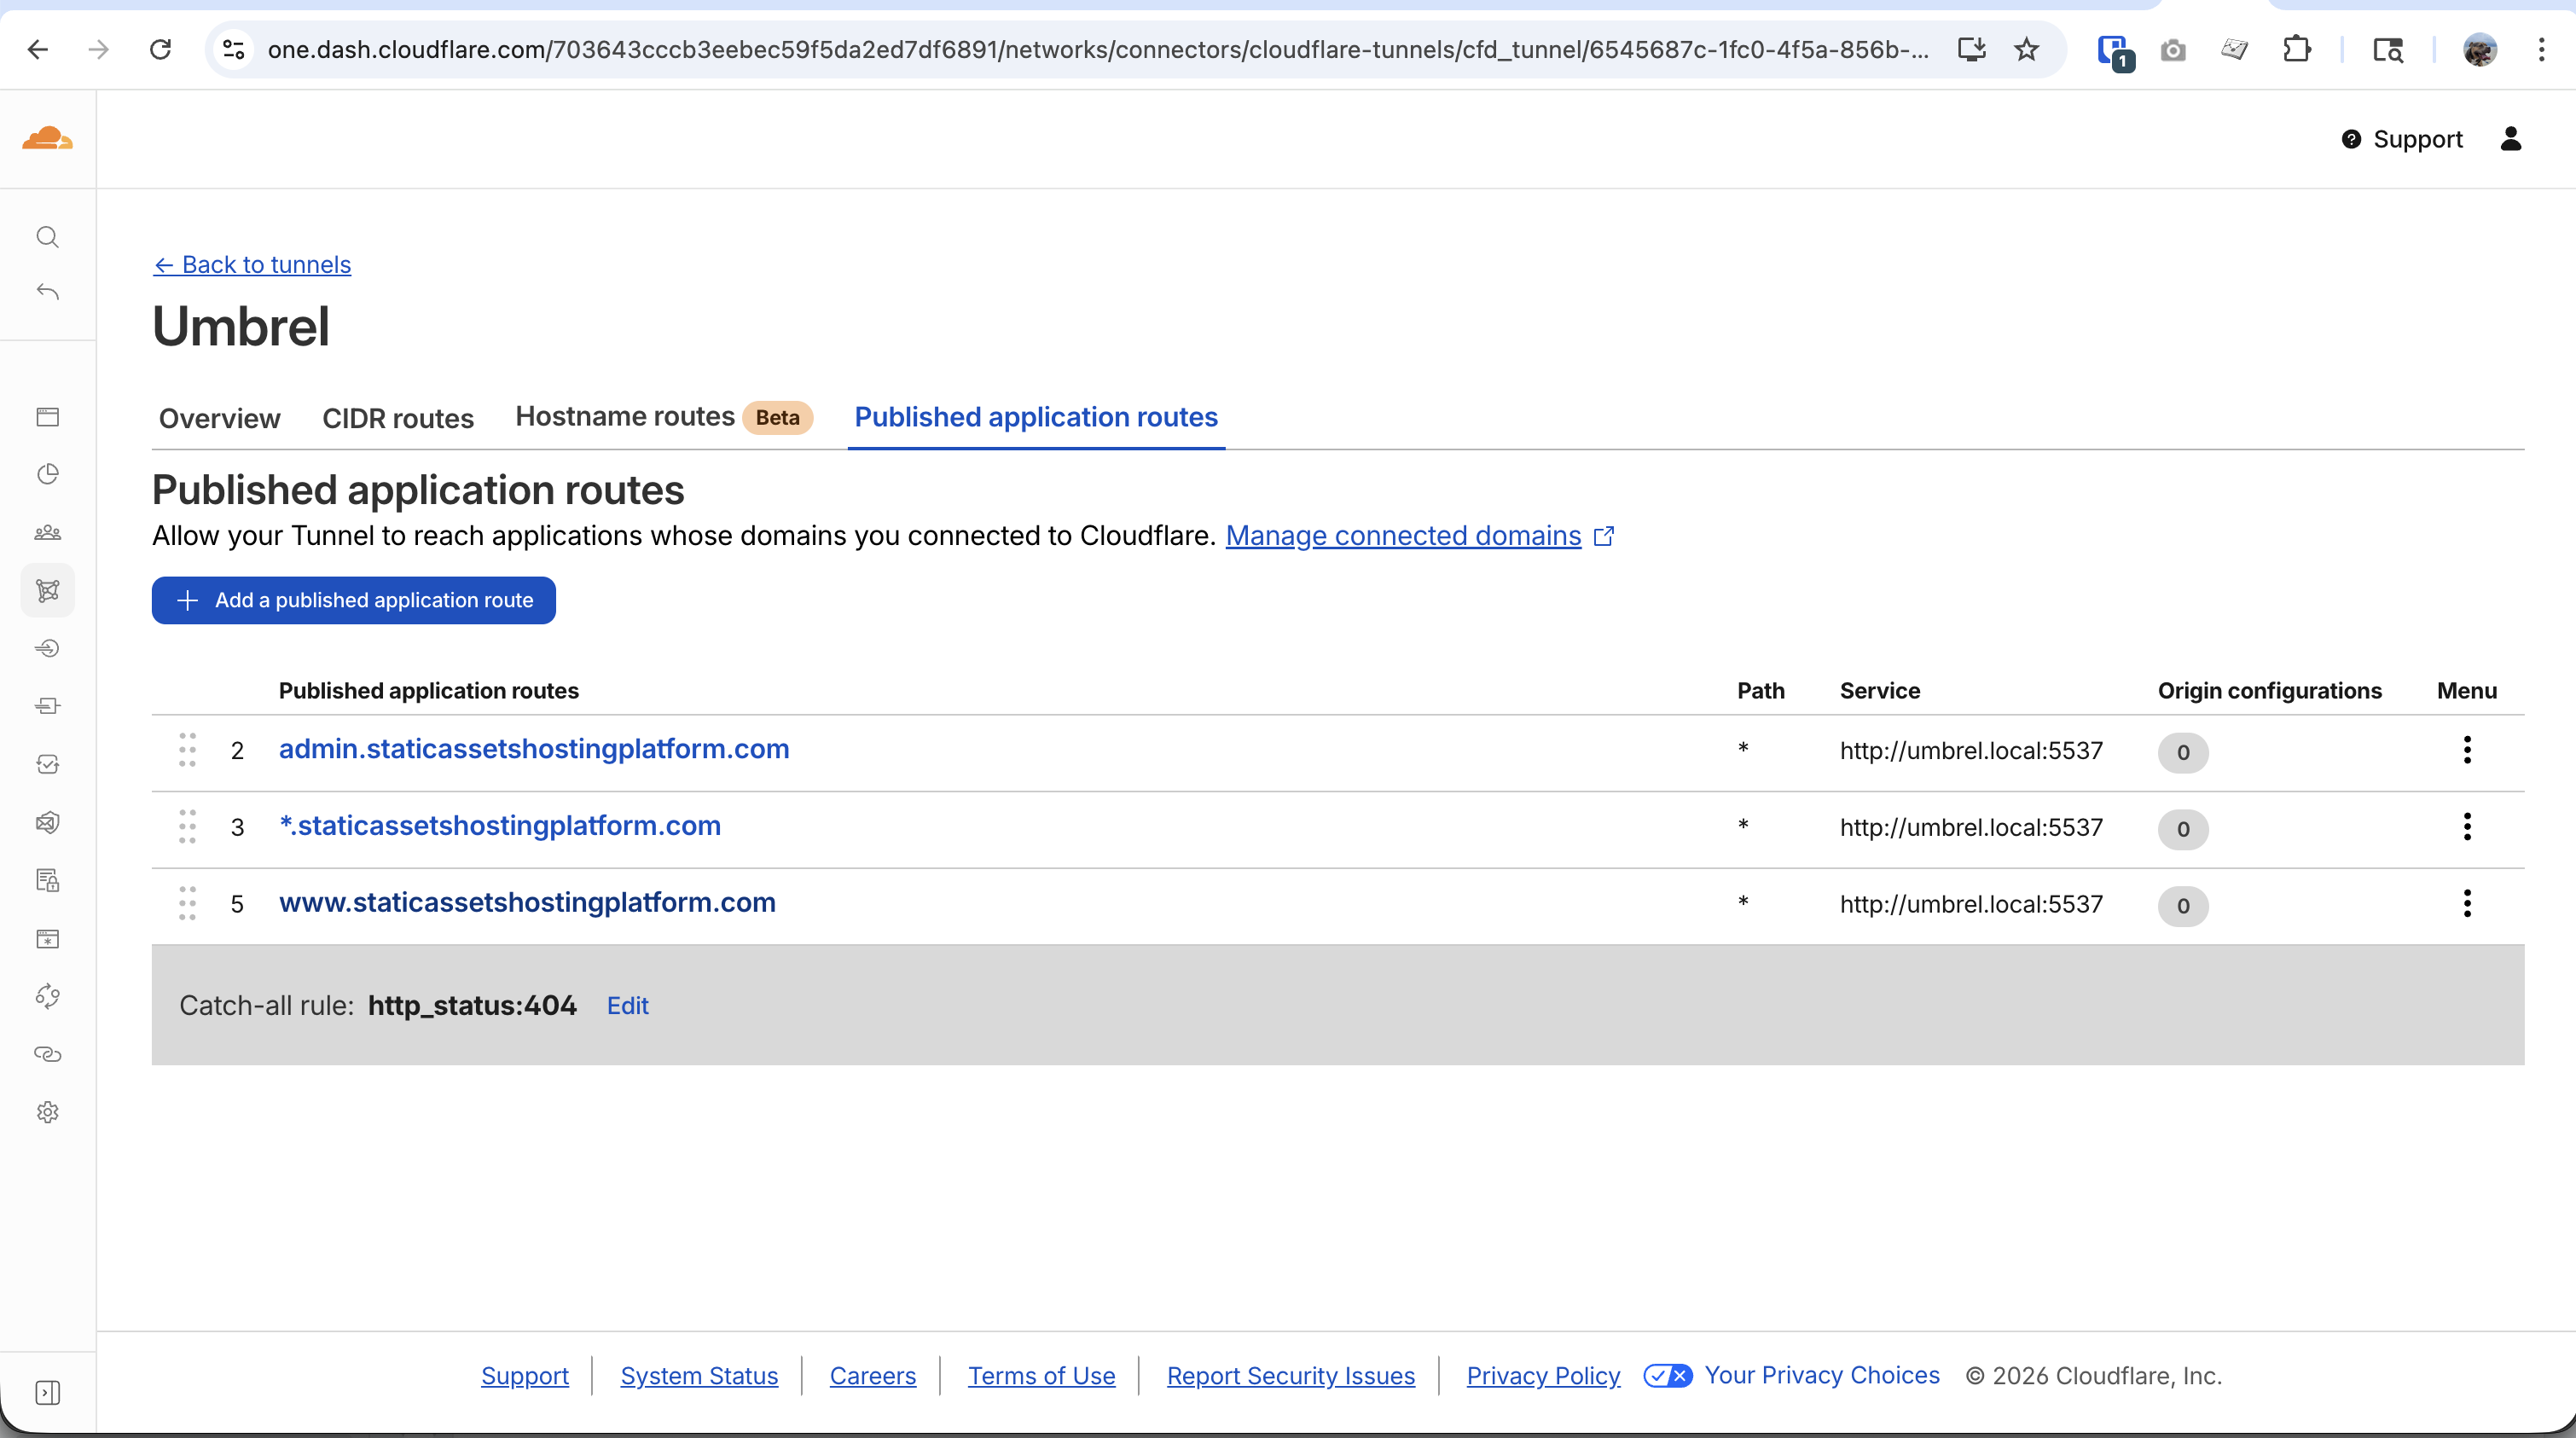Switch to the CIDR routes tab
Image resolution: width=2576 pixels, height=1438 pixels.
pos(397,418)
